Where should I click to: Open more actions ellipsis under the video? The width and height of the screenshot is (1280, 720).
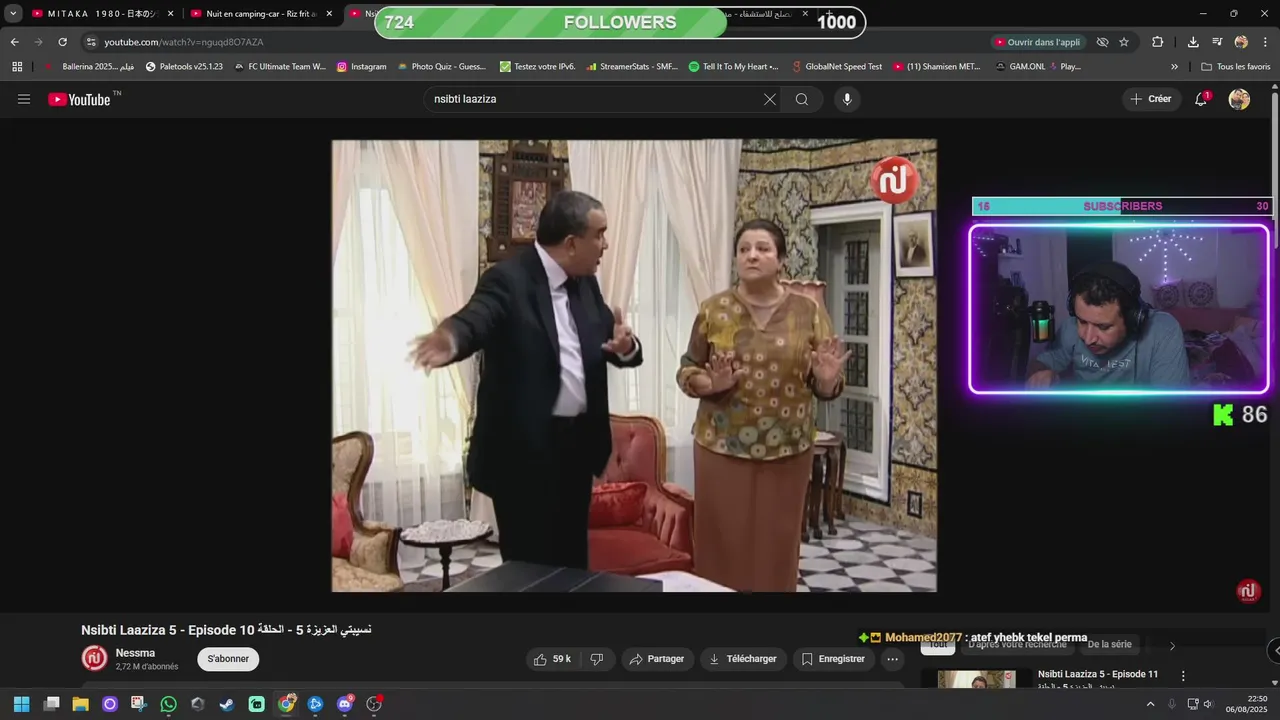pyautogui.click(x=892, y=659)
